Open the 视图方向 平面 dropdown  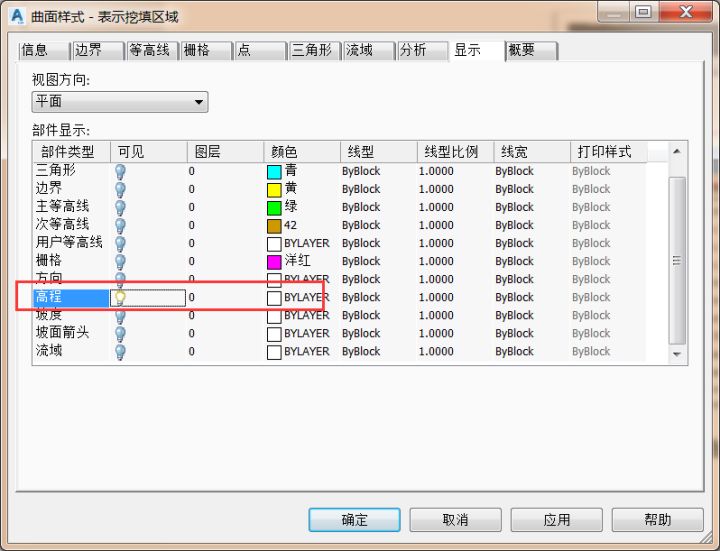click(120, 101)
